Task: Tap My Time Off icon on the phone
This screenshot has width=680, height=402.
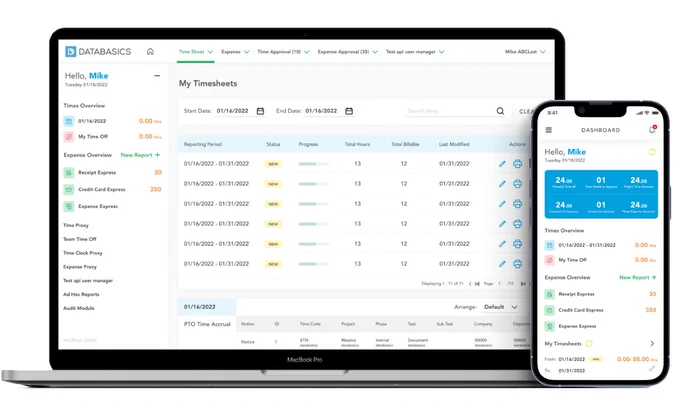Action: coord(549,260)
